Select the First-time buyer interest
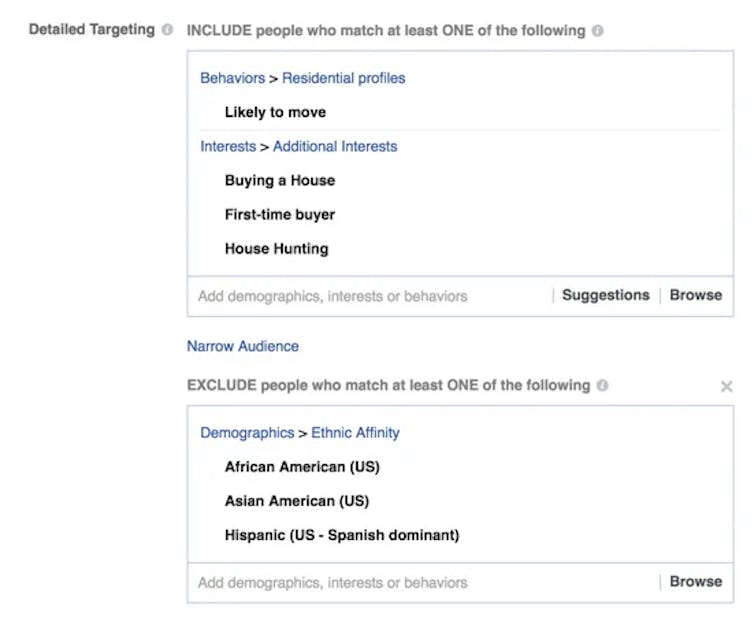This screenshot has height=632, width=754. (x=280, y=214)
